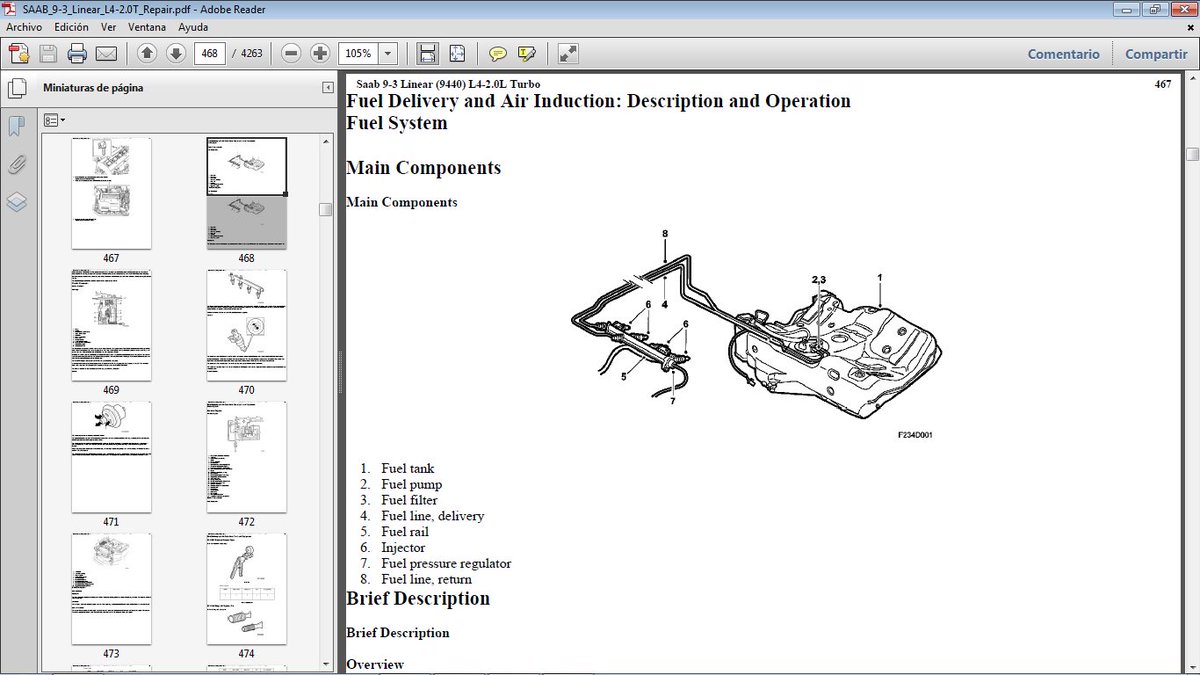This screenshot has height=675, width=1200.
Task: Go to next page arrow
Action: click(176, 53)
